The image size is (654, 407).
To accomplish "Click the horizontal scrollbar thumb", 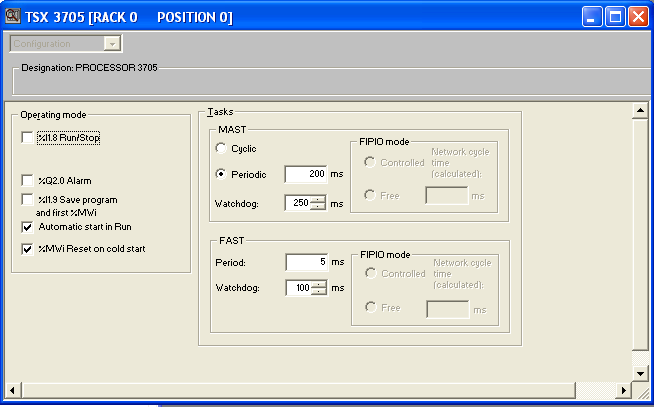I will coord(298,390).
